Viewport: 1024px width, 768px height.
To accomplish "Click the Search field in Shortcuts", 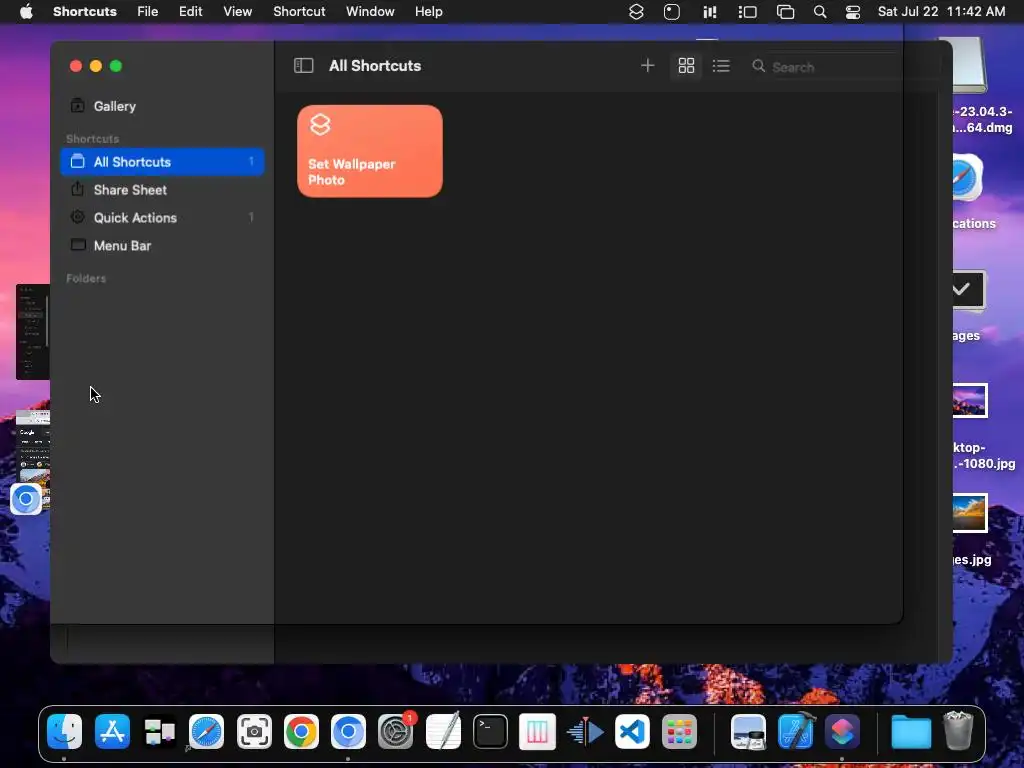I will pos(842,67).
